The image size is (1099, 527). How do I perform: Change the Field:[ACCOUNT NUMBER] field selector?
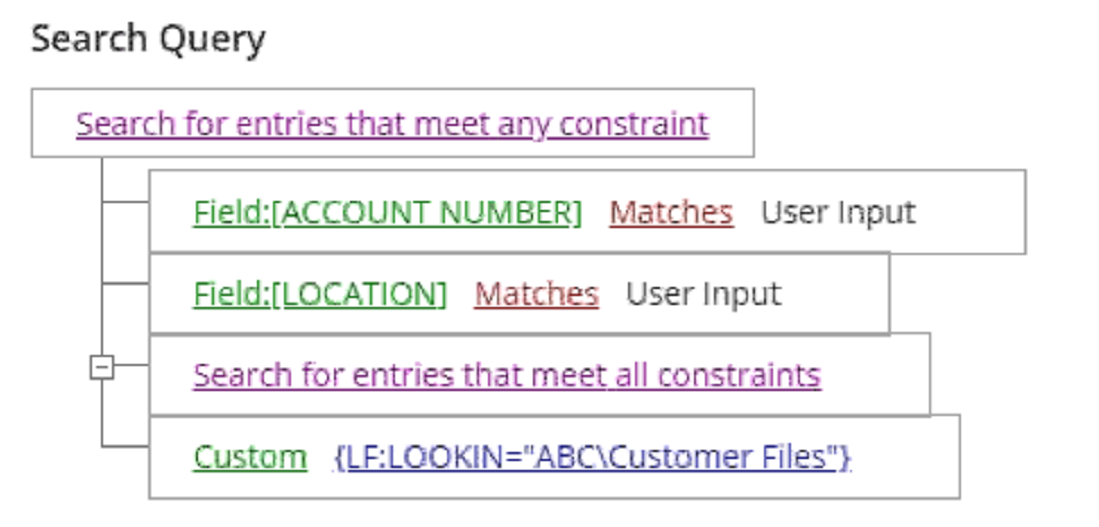(388, 212)
